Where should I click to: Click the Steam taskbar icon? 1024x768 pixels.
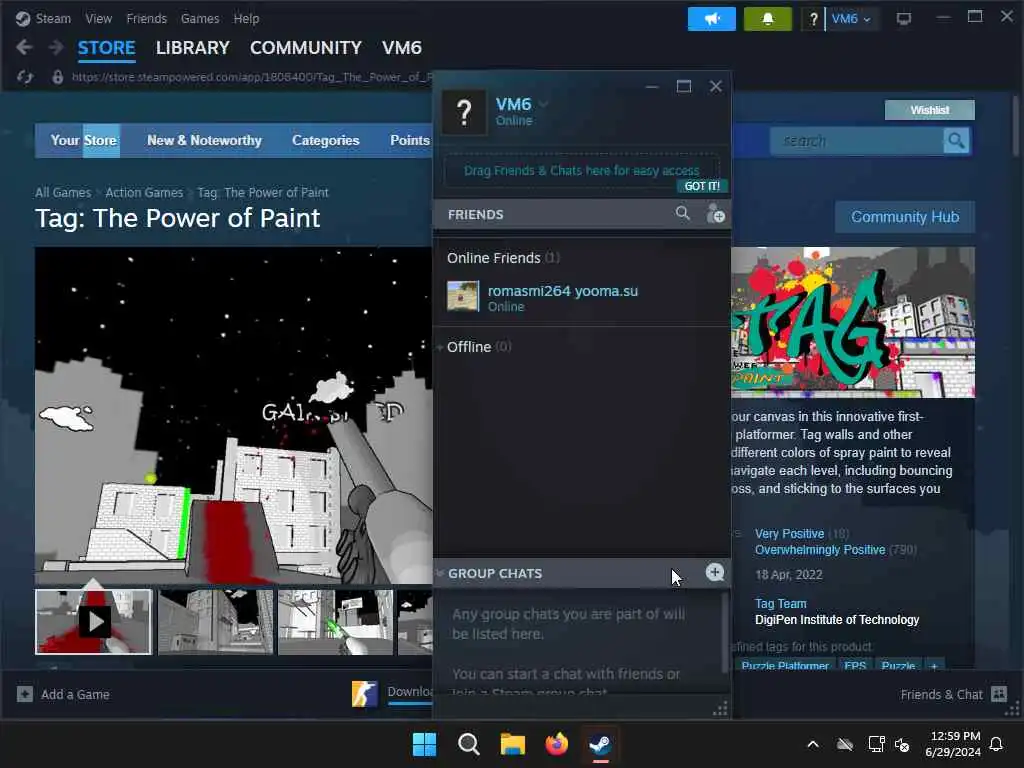click(x=600, y=744)
